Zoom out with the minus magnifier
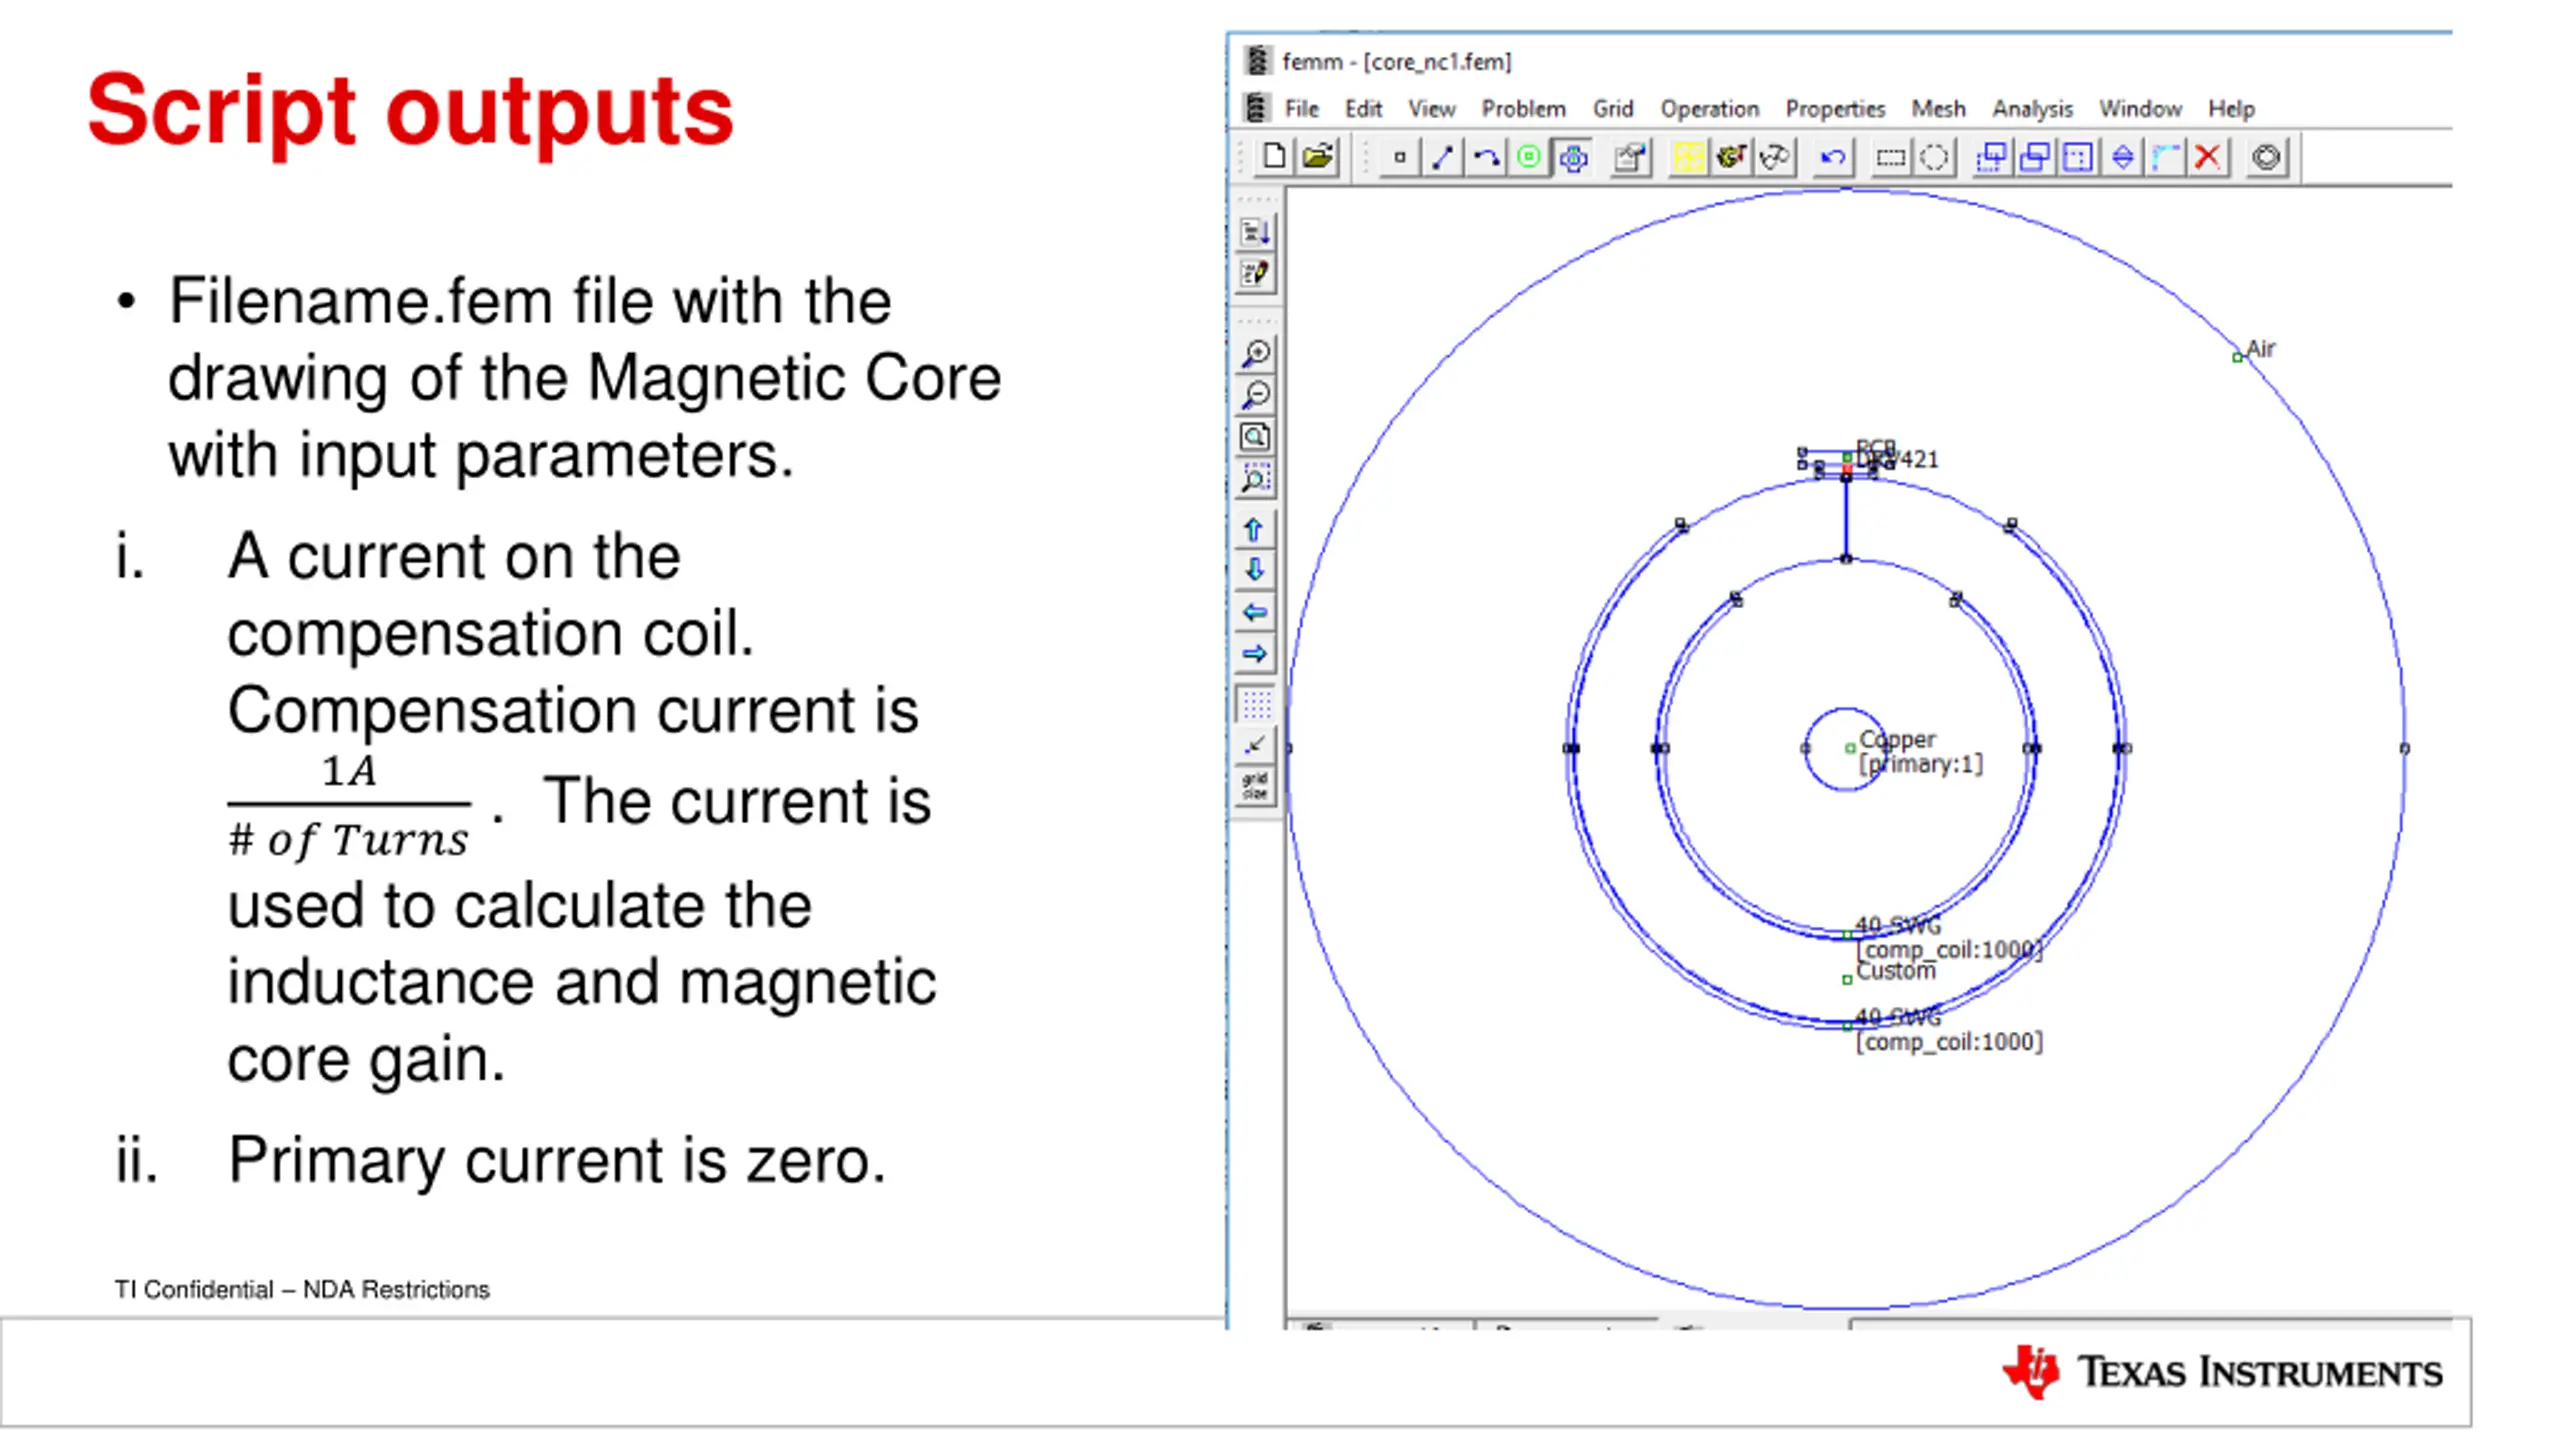 1256,395
